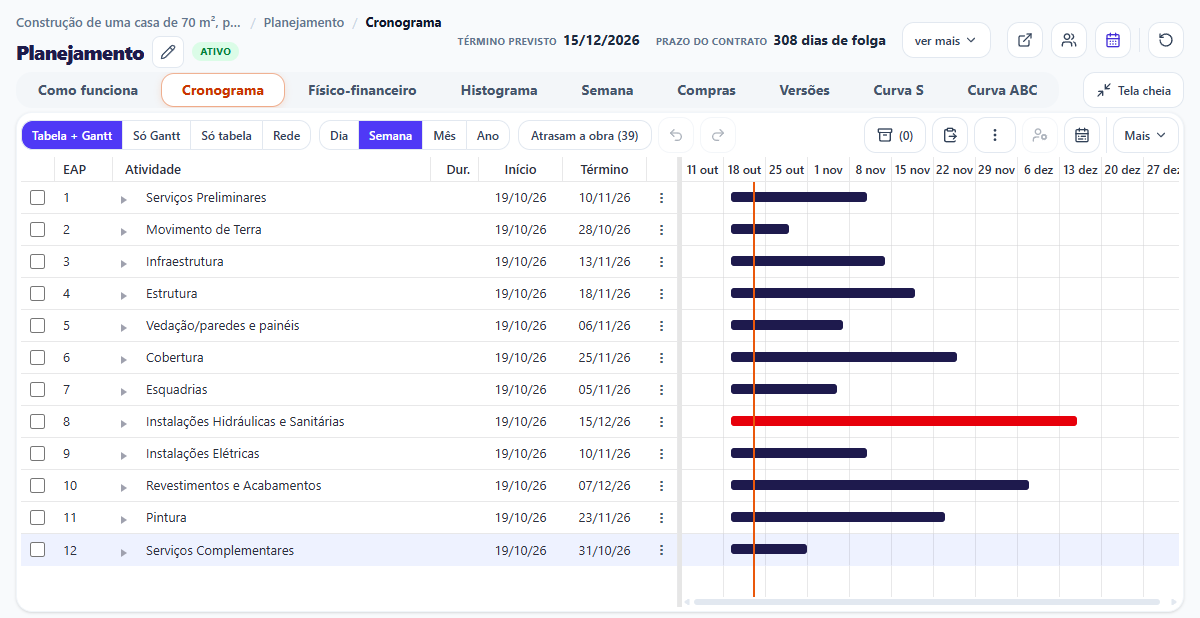1200x618 pixels.
Task: Expand the Revestimentos e Acabamentos row
Action: pos(124,487)
